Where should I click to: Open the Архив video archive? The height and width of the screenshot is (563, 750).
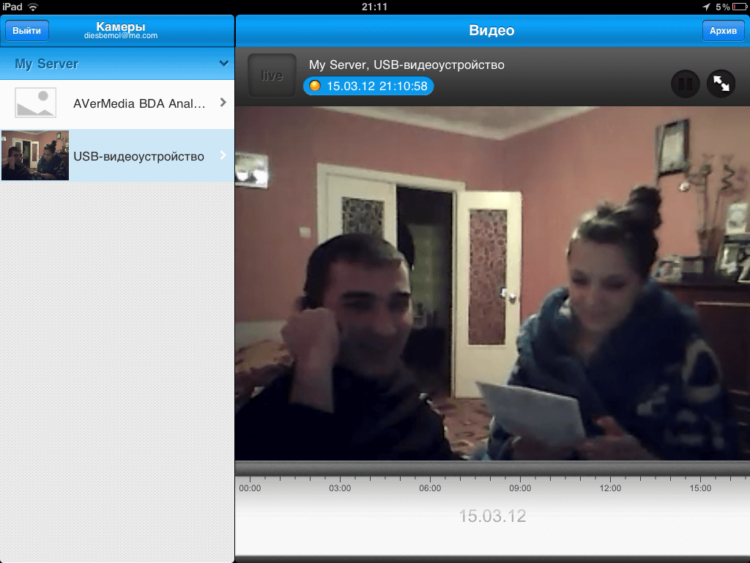pos(723,31)
